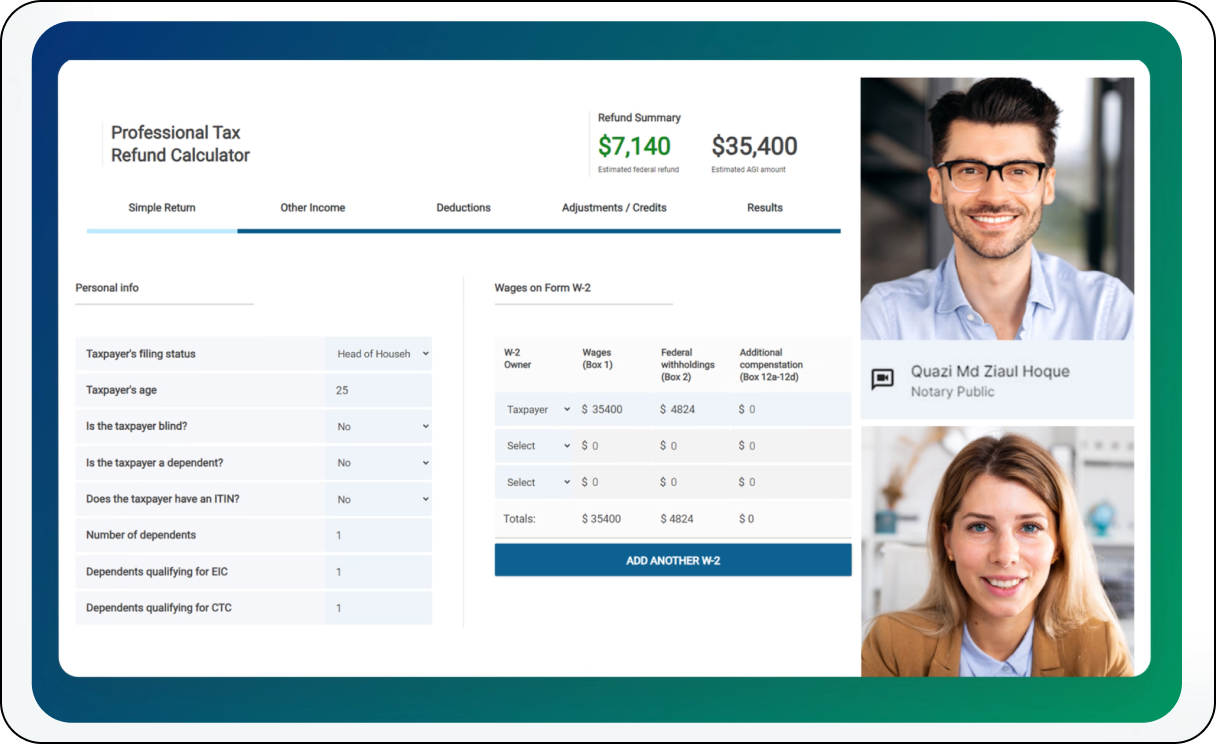This screenshot has height=744, width=1216.
Task: Edit the Number of dependents field
Action: [x=379, y=535]
